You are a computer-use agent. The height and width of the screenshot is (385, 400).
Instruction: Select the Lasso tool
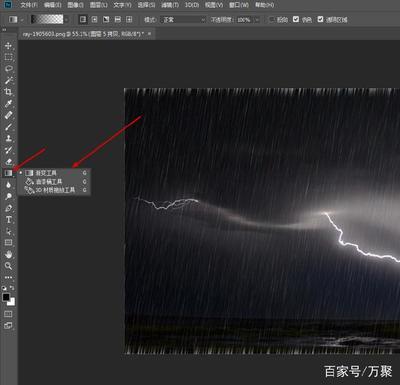[9, 69]
